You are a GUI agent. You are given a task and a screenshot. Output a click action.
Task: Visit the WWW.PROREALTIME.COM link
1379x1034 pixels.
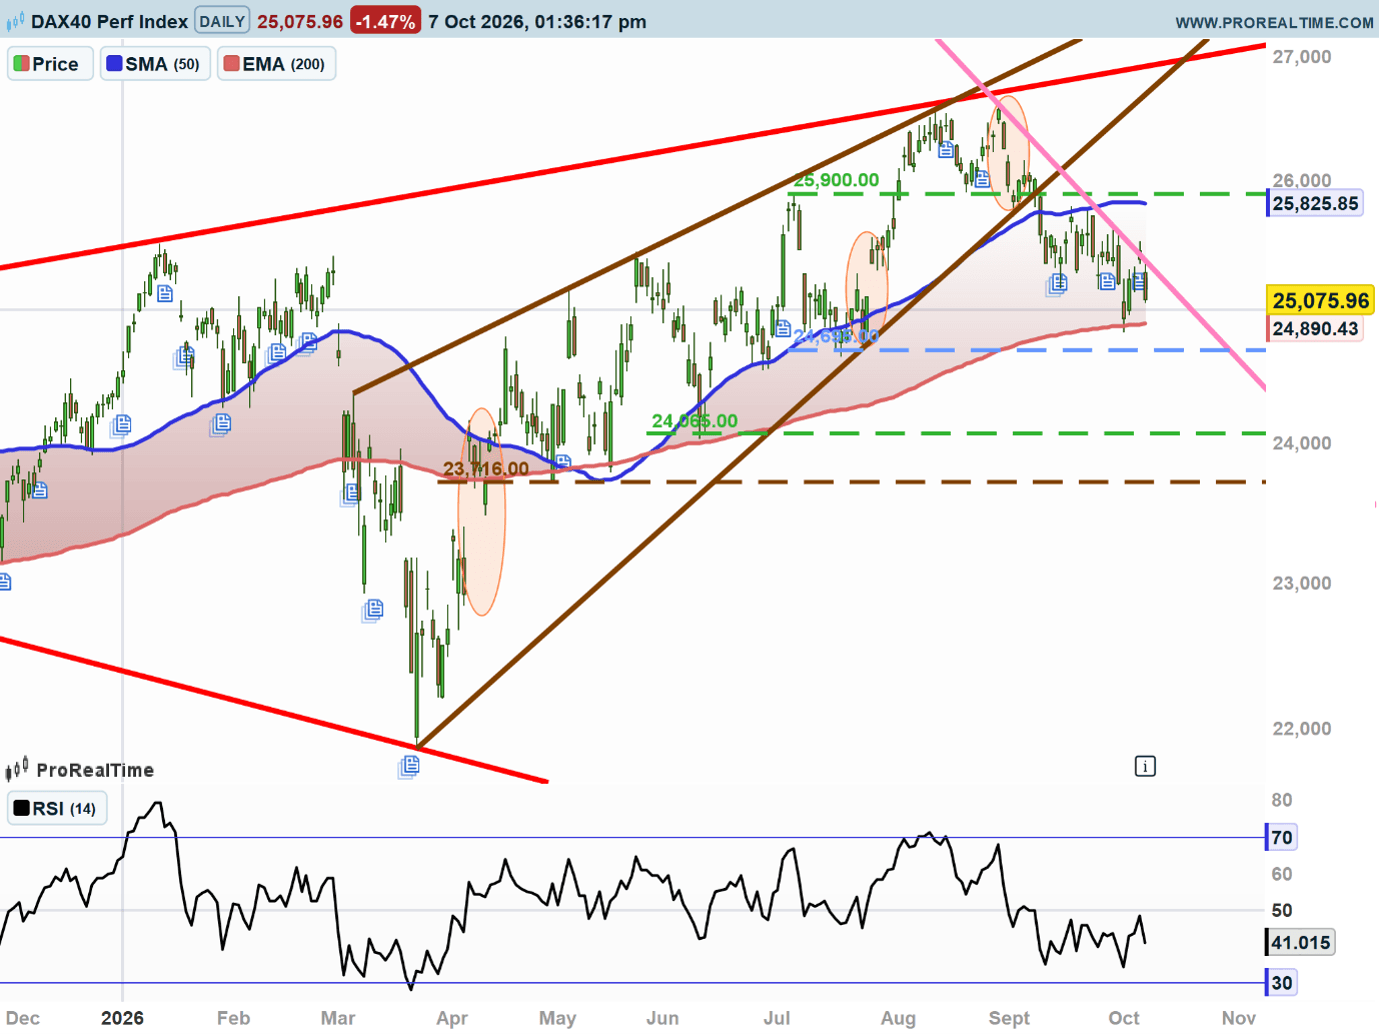1274,22
